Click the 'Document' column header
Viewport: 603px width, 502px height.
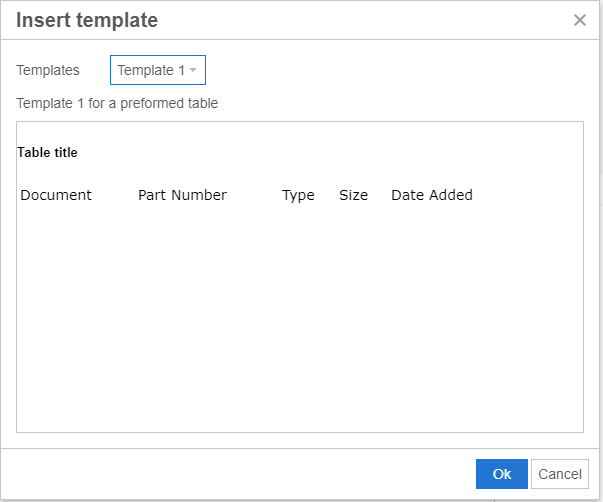[x=56, y=195]
